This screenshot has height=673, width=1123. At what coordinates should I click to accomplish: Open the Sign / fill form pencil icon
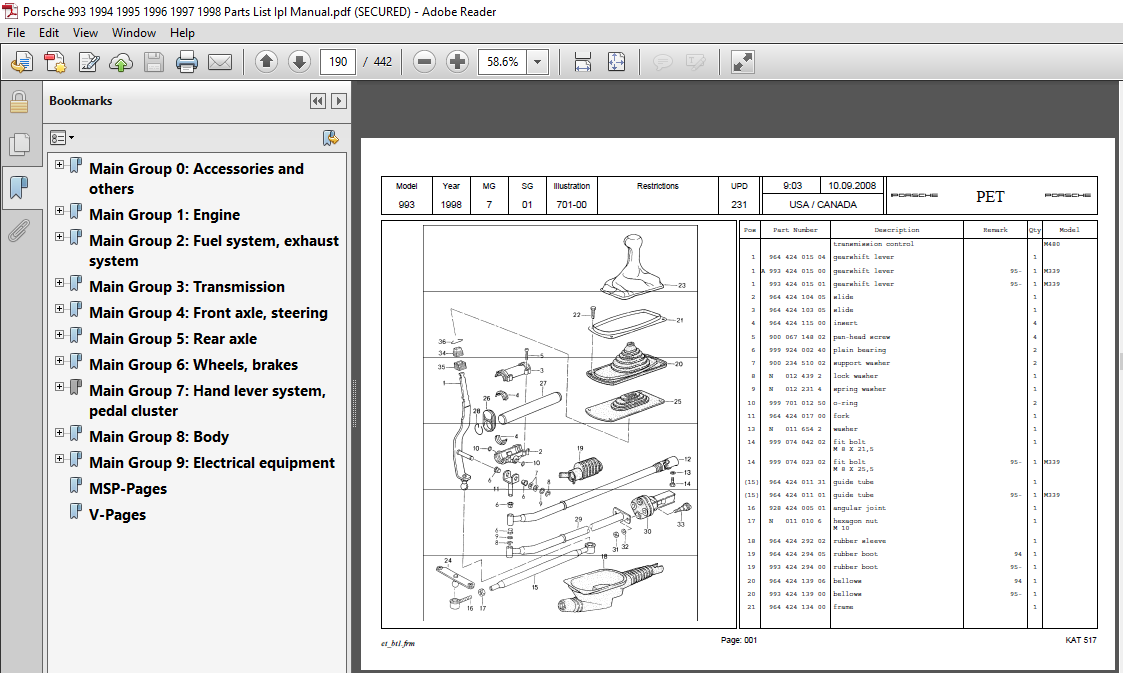tap(89, 62)
